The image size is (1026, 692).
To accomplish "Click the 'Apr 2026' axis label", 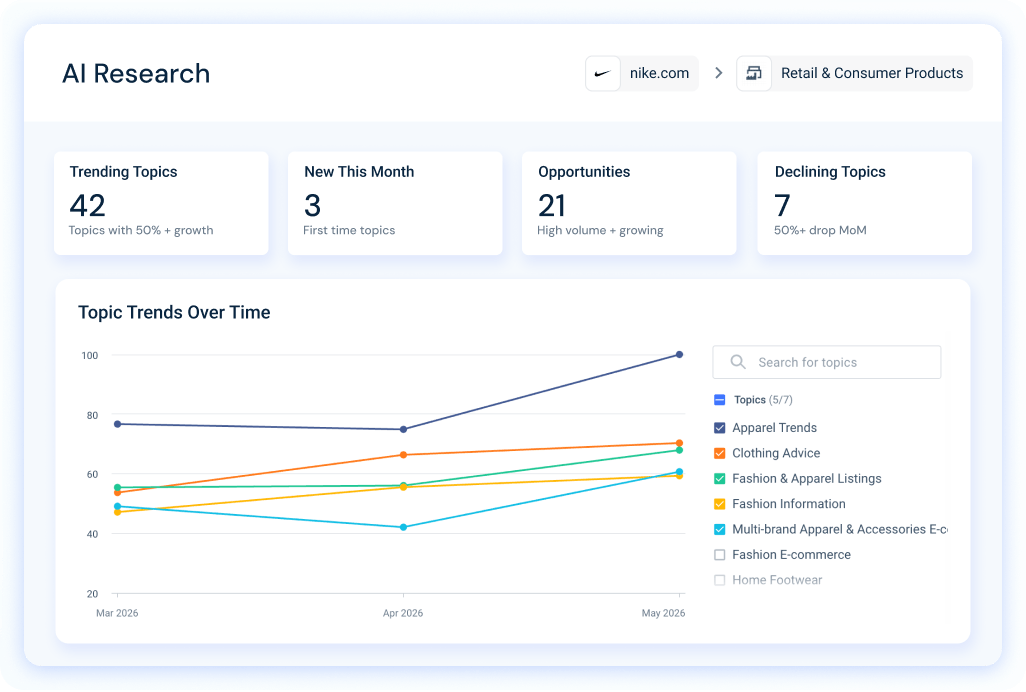I will click(403, 613).
